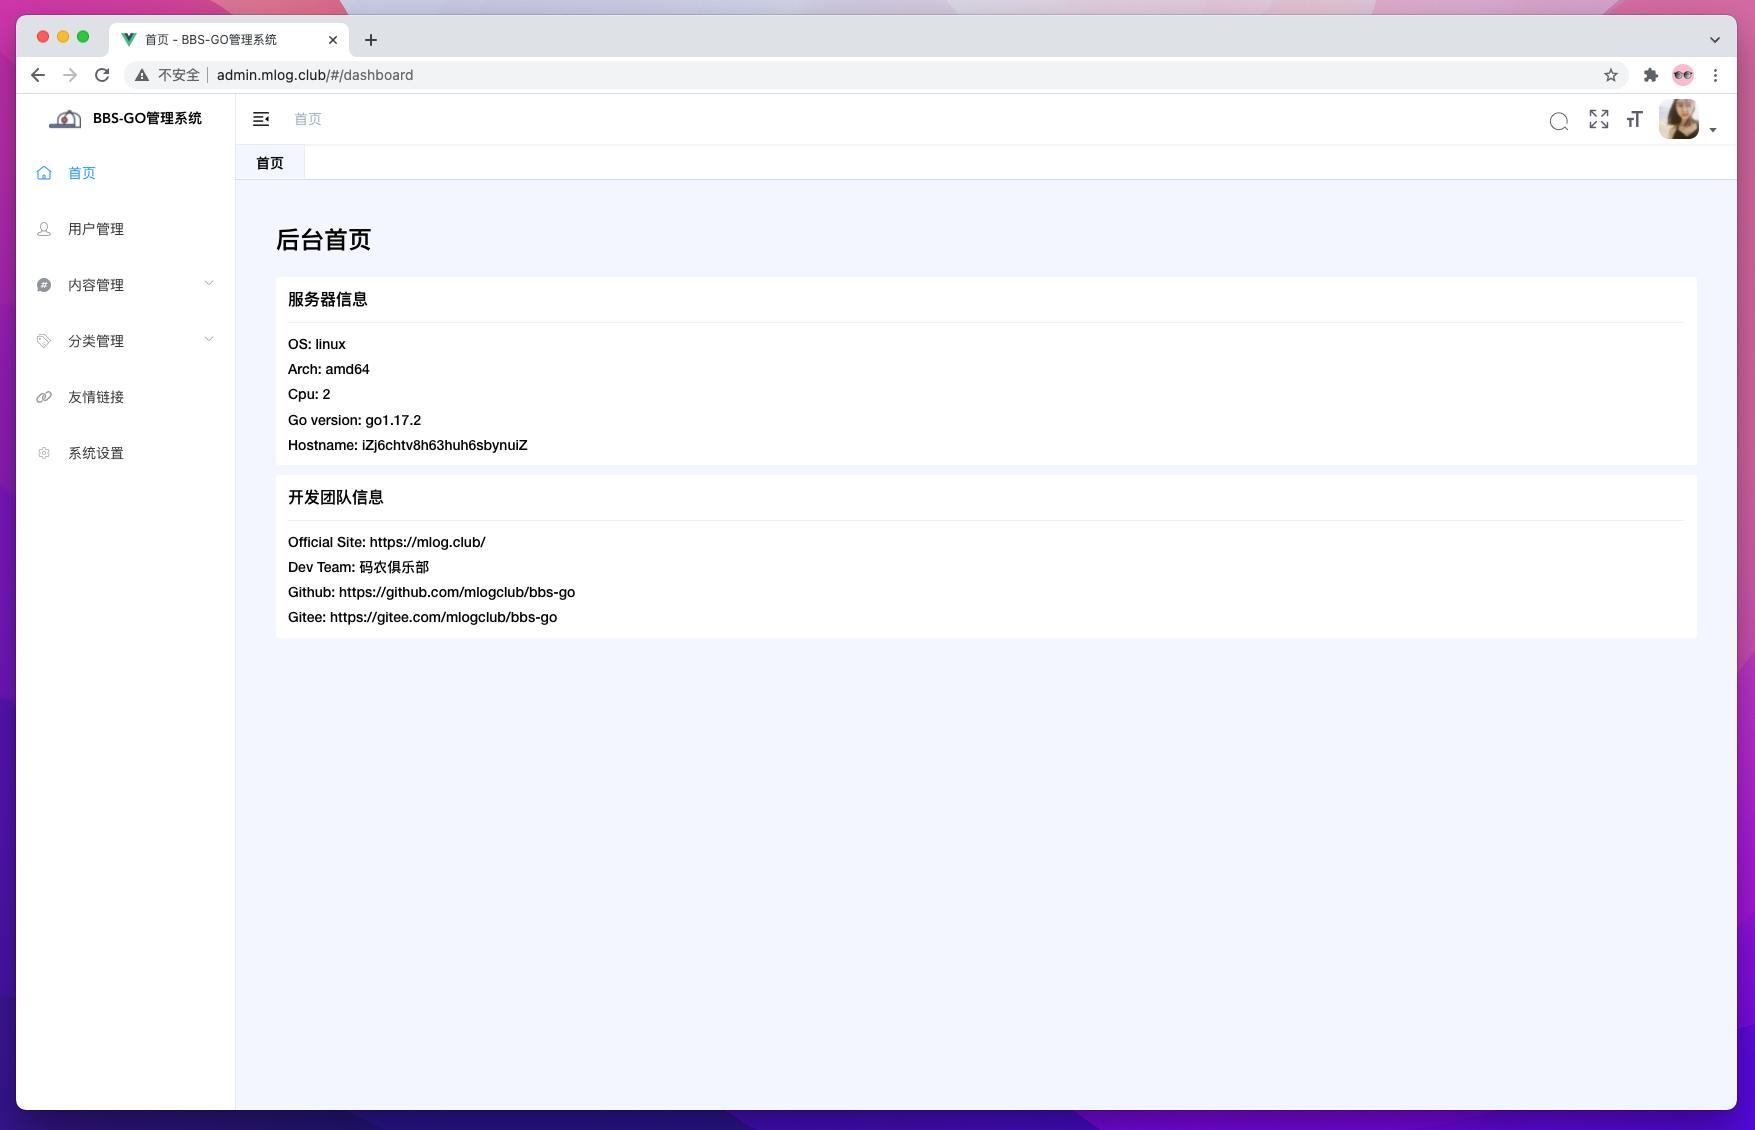Open 友情链接 menu item
The height and width of the screenshot is (1130, 1755).
pos(126,397)
